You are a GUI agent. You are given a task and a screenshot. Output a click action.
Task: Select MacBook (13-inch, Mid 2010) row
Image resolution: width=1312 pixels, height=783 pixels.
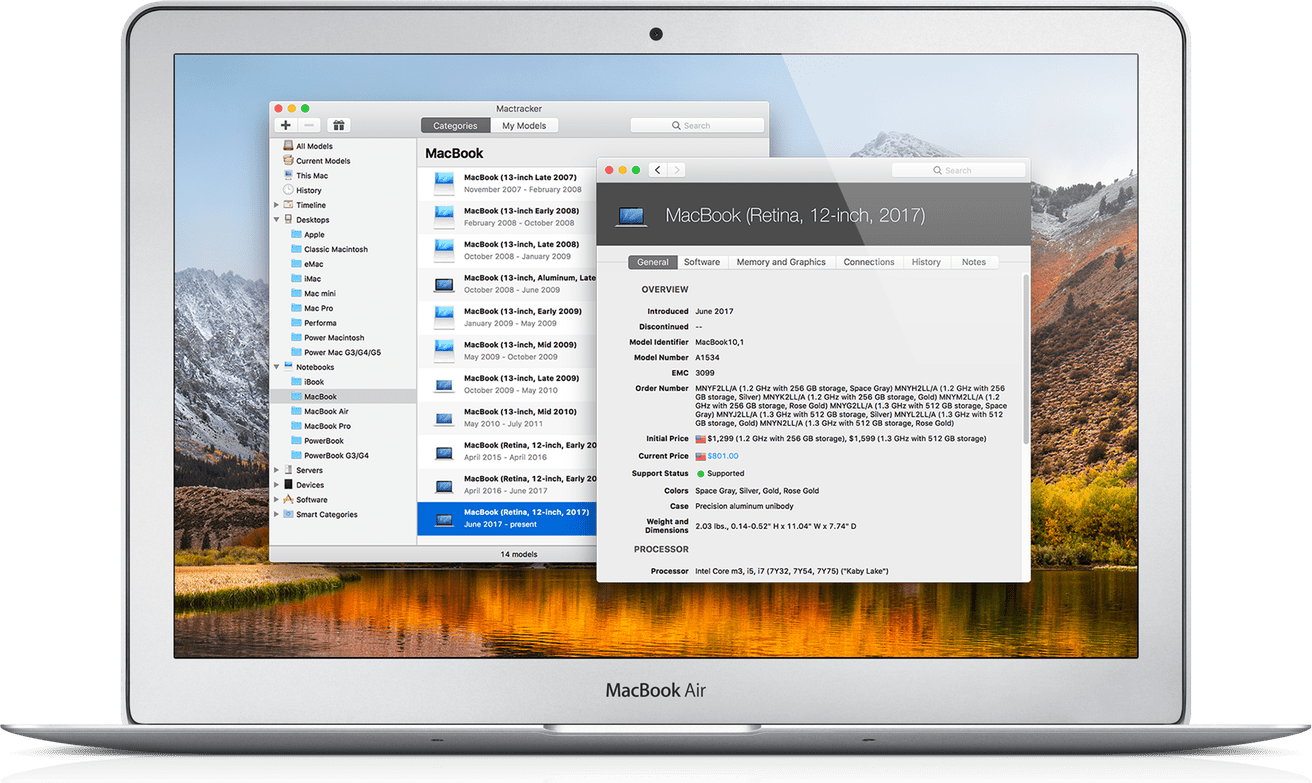click(506, 417)
